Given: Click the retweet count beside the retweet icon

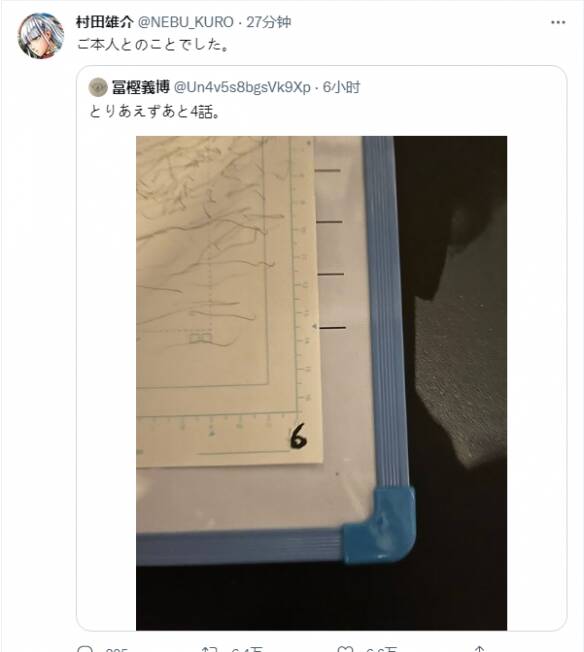Looking at the screenshot, I should click(x=246, y=650).
